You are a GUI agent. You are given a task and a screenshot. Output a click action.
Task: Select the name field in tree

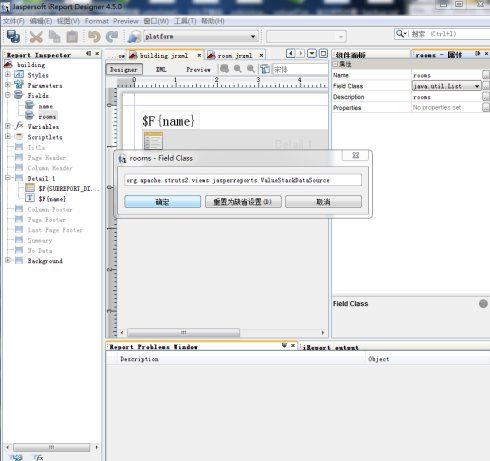[46, 106]
